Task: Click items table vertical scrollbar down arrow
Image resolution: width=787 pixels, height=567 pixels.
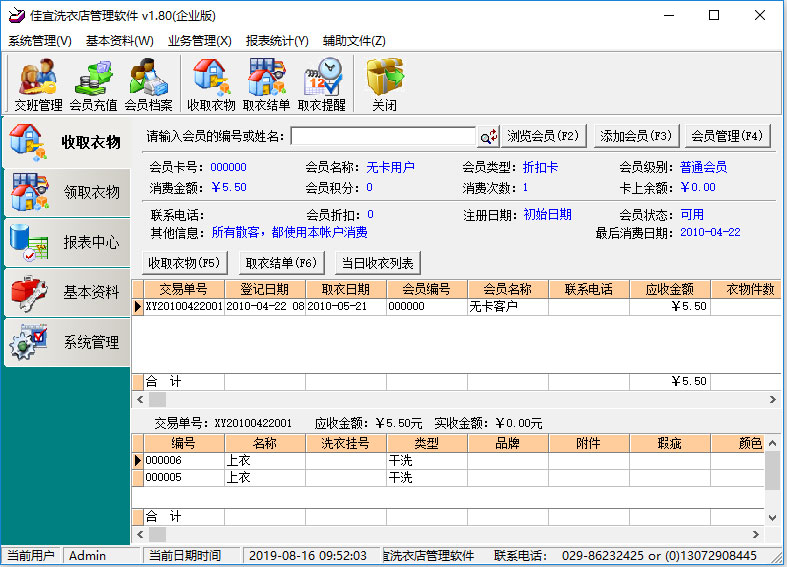Action: [x=772, y=517]
